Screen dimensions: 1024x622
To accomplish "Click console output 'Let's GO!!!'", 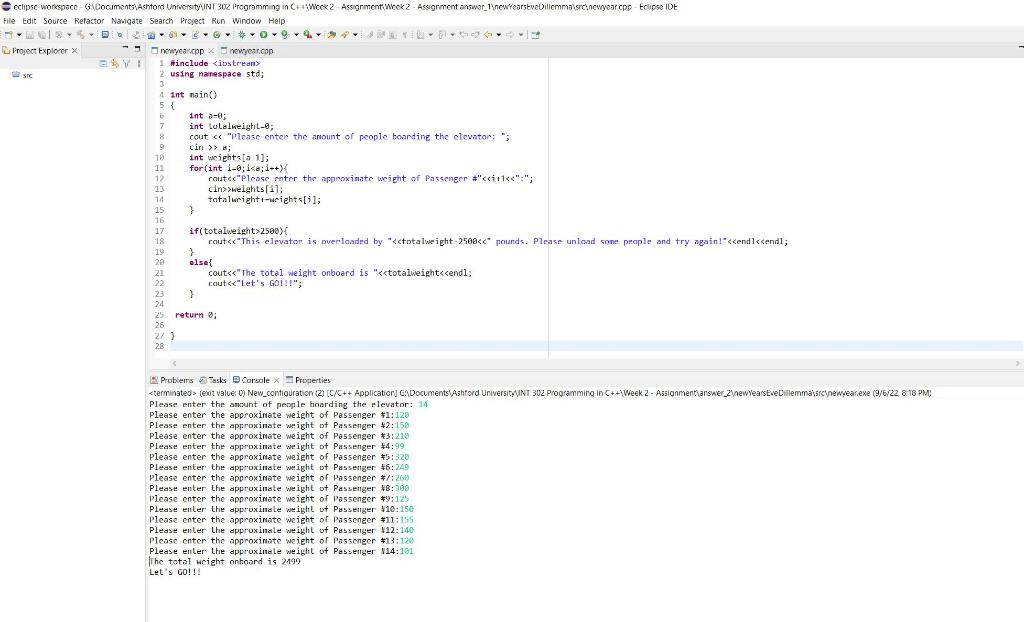I will [175, 572].
